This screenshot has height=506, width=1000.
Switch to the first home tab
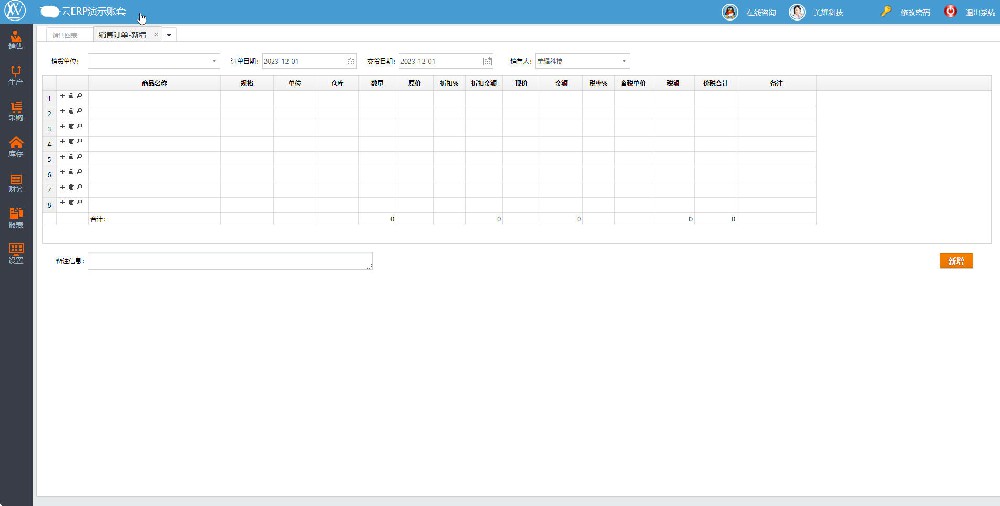(x=66, y=35)
